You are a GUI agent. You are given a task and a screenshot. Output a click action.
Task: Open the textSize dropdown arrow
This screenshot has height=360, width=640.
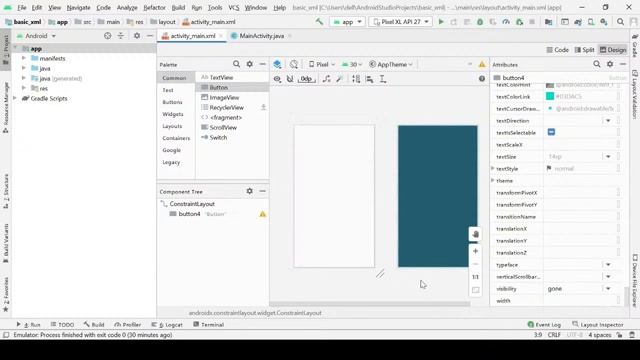click(x=608, y=157)
